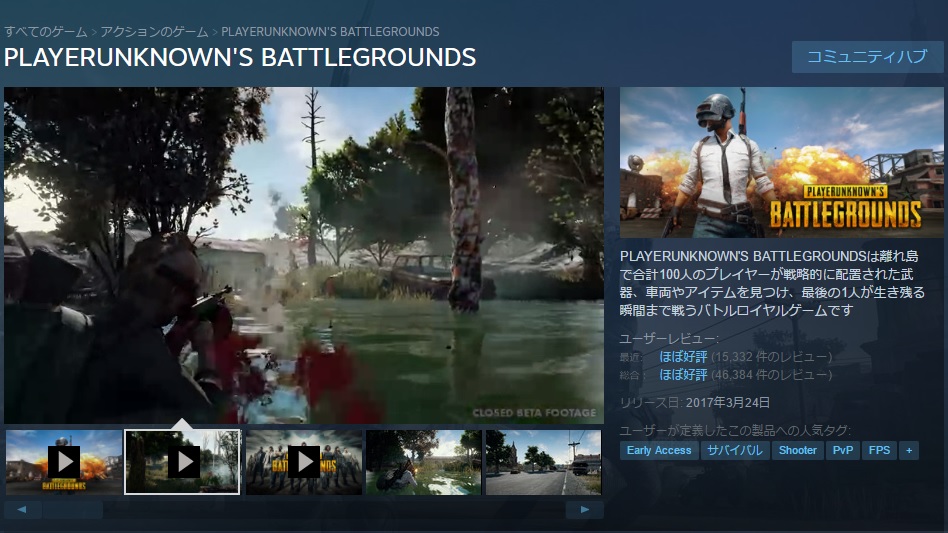The image size is (948, 533).
Task: Open the コミュニティハブ button
Action: pos(867,57)
